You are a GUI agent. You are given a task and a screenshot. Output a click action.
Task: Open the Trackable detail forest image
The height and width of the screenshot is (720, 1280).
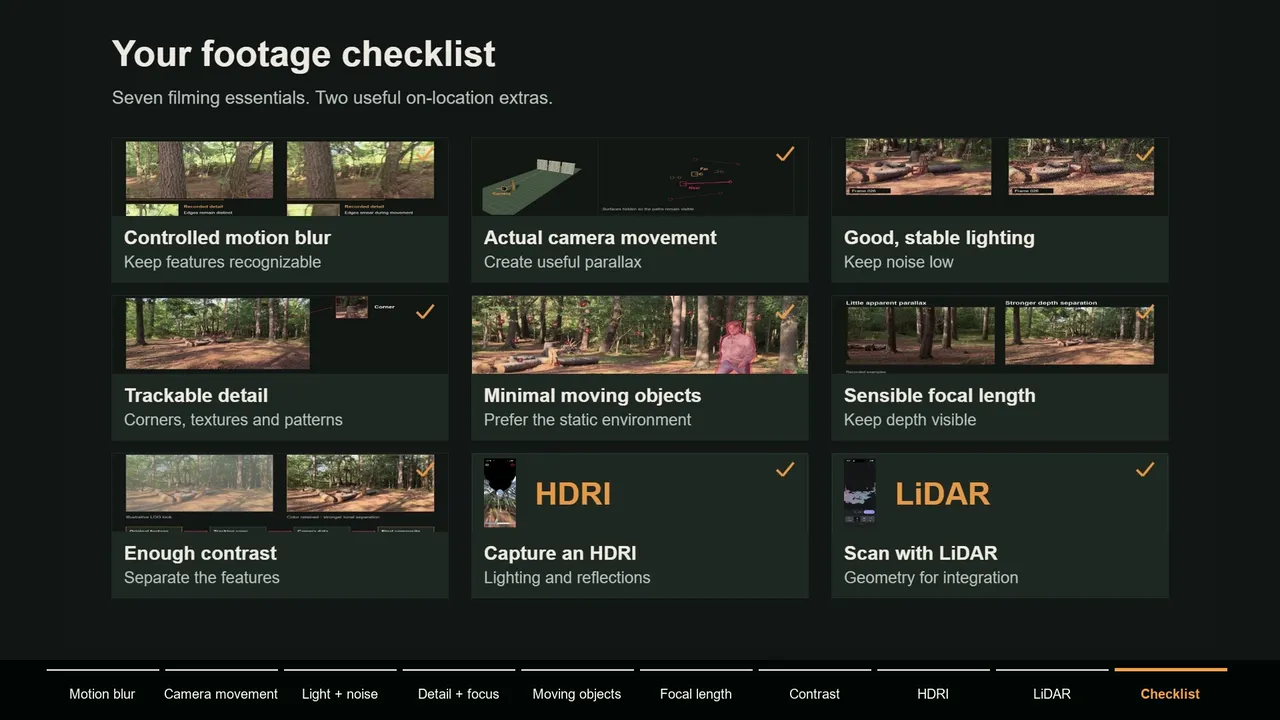(218, 334)
